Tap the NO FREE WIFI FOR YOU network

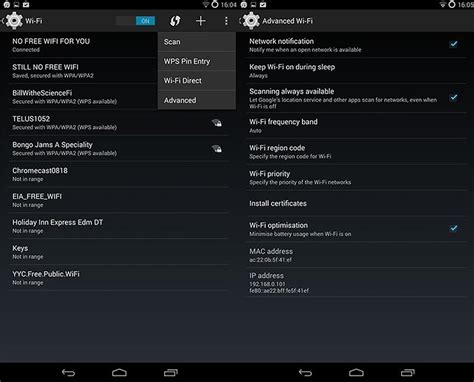coord(83,45)
